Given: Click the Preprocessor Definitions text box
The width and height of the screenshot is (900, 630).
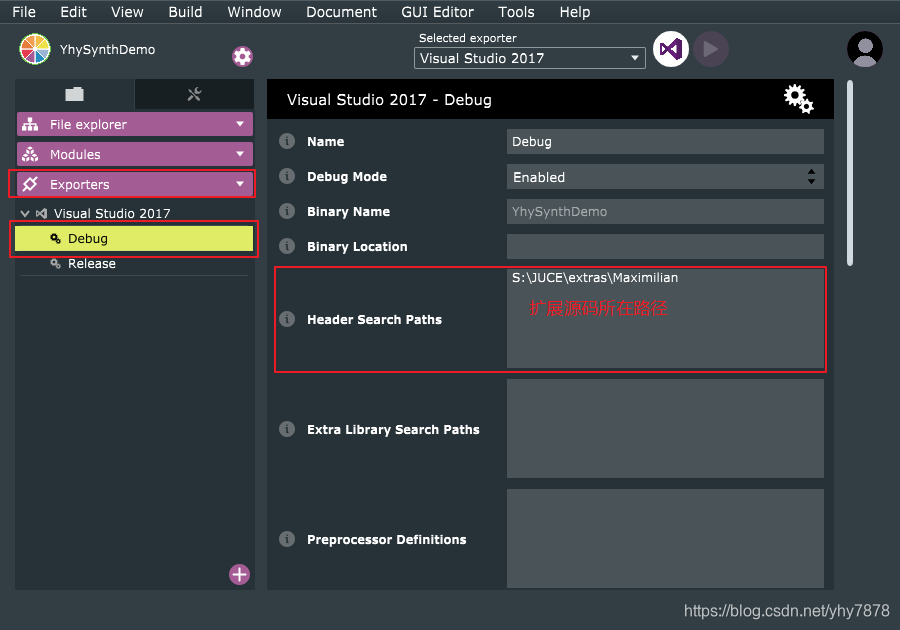Looking at the screenshot, I should click(x=665, y=538).
